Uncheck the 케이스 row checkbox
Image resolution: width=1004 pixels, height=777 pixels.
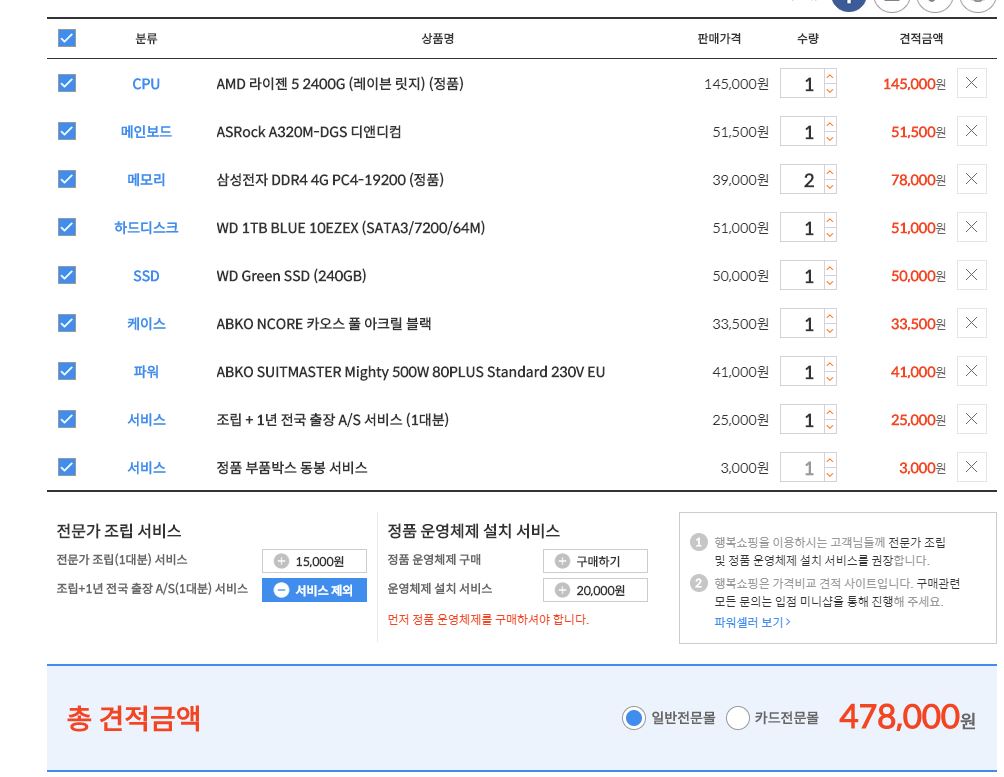point(67,323)
